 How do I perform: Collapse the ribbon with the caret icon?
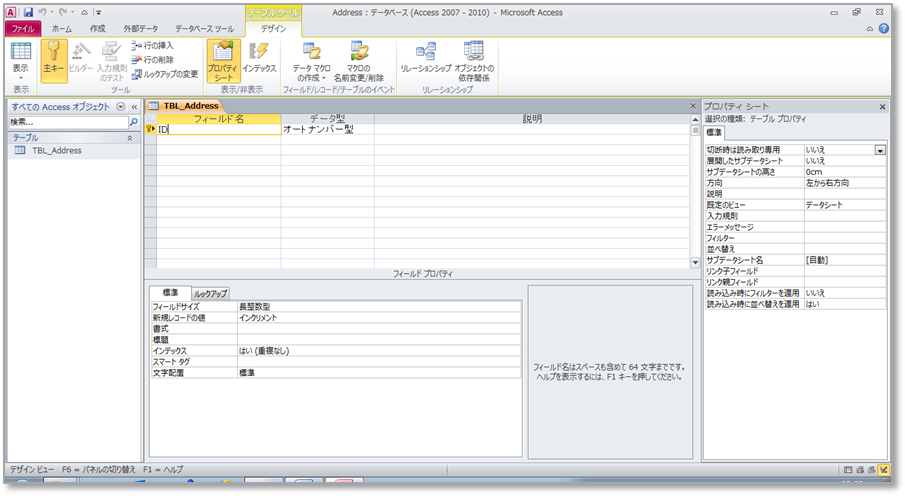[870, 28]
